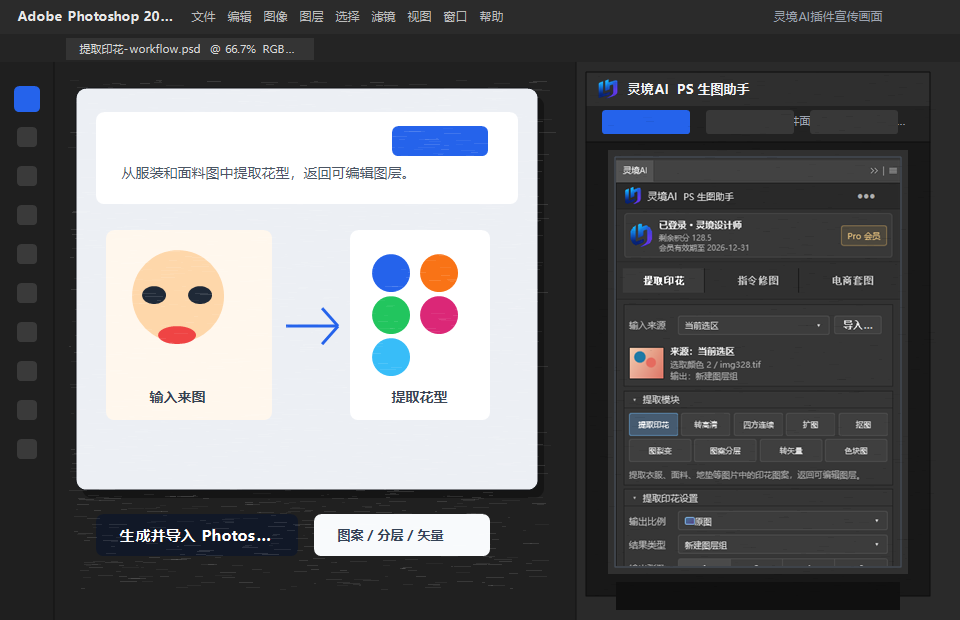Collapse the 灵境AI panel with double-chevron icon
Screen dimensions: 960x620
874,171
